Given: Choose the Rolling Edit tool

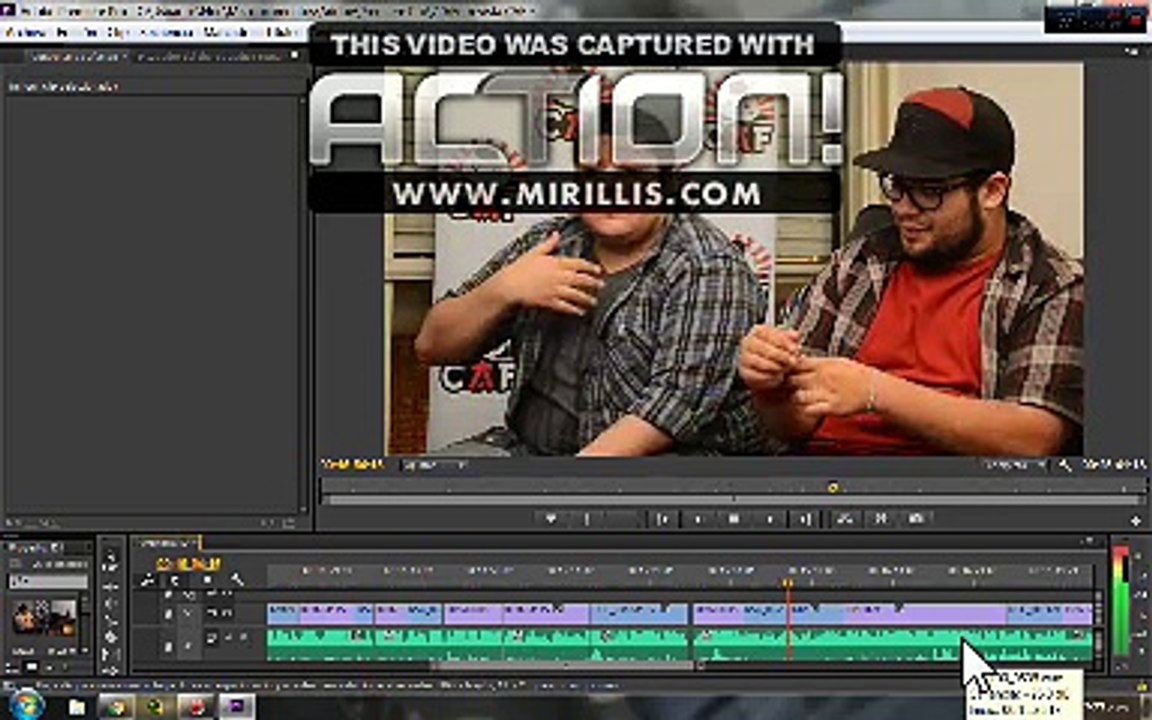Looking at the screenshot, I should point(111,603).
